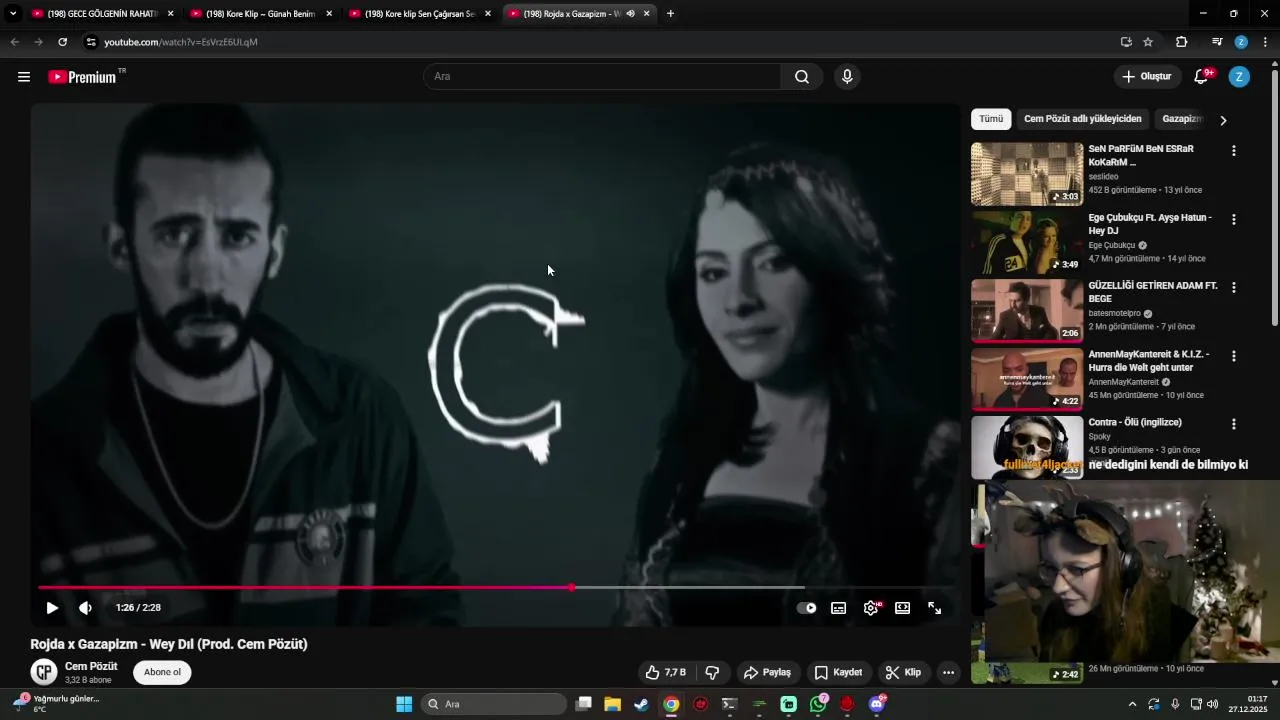Click the progress bar scrubber handle
1280x720 pixels.
[572, 588]
